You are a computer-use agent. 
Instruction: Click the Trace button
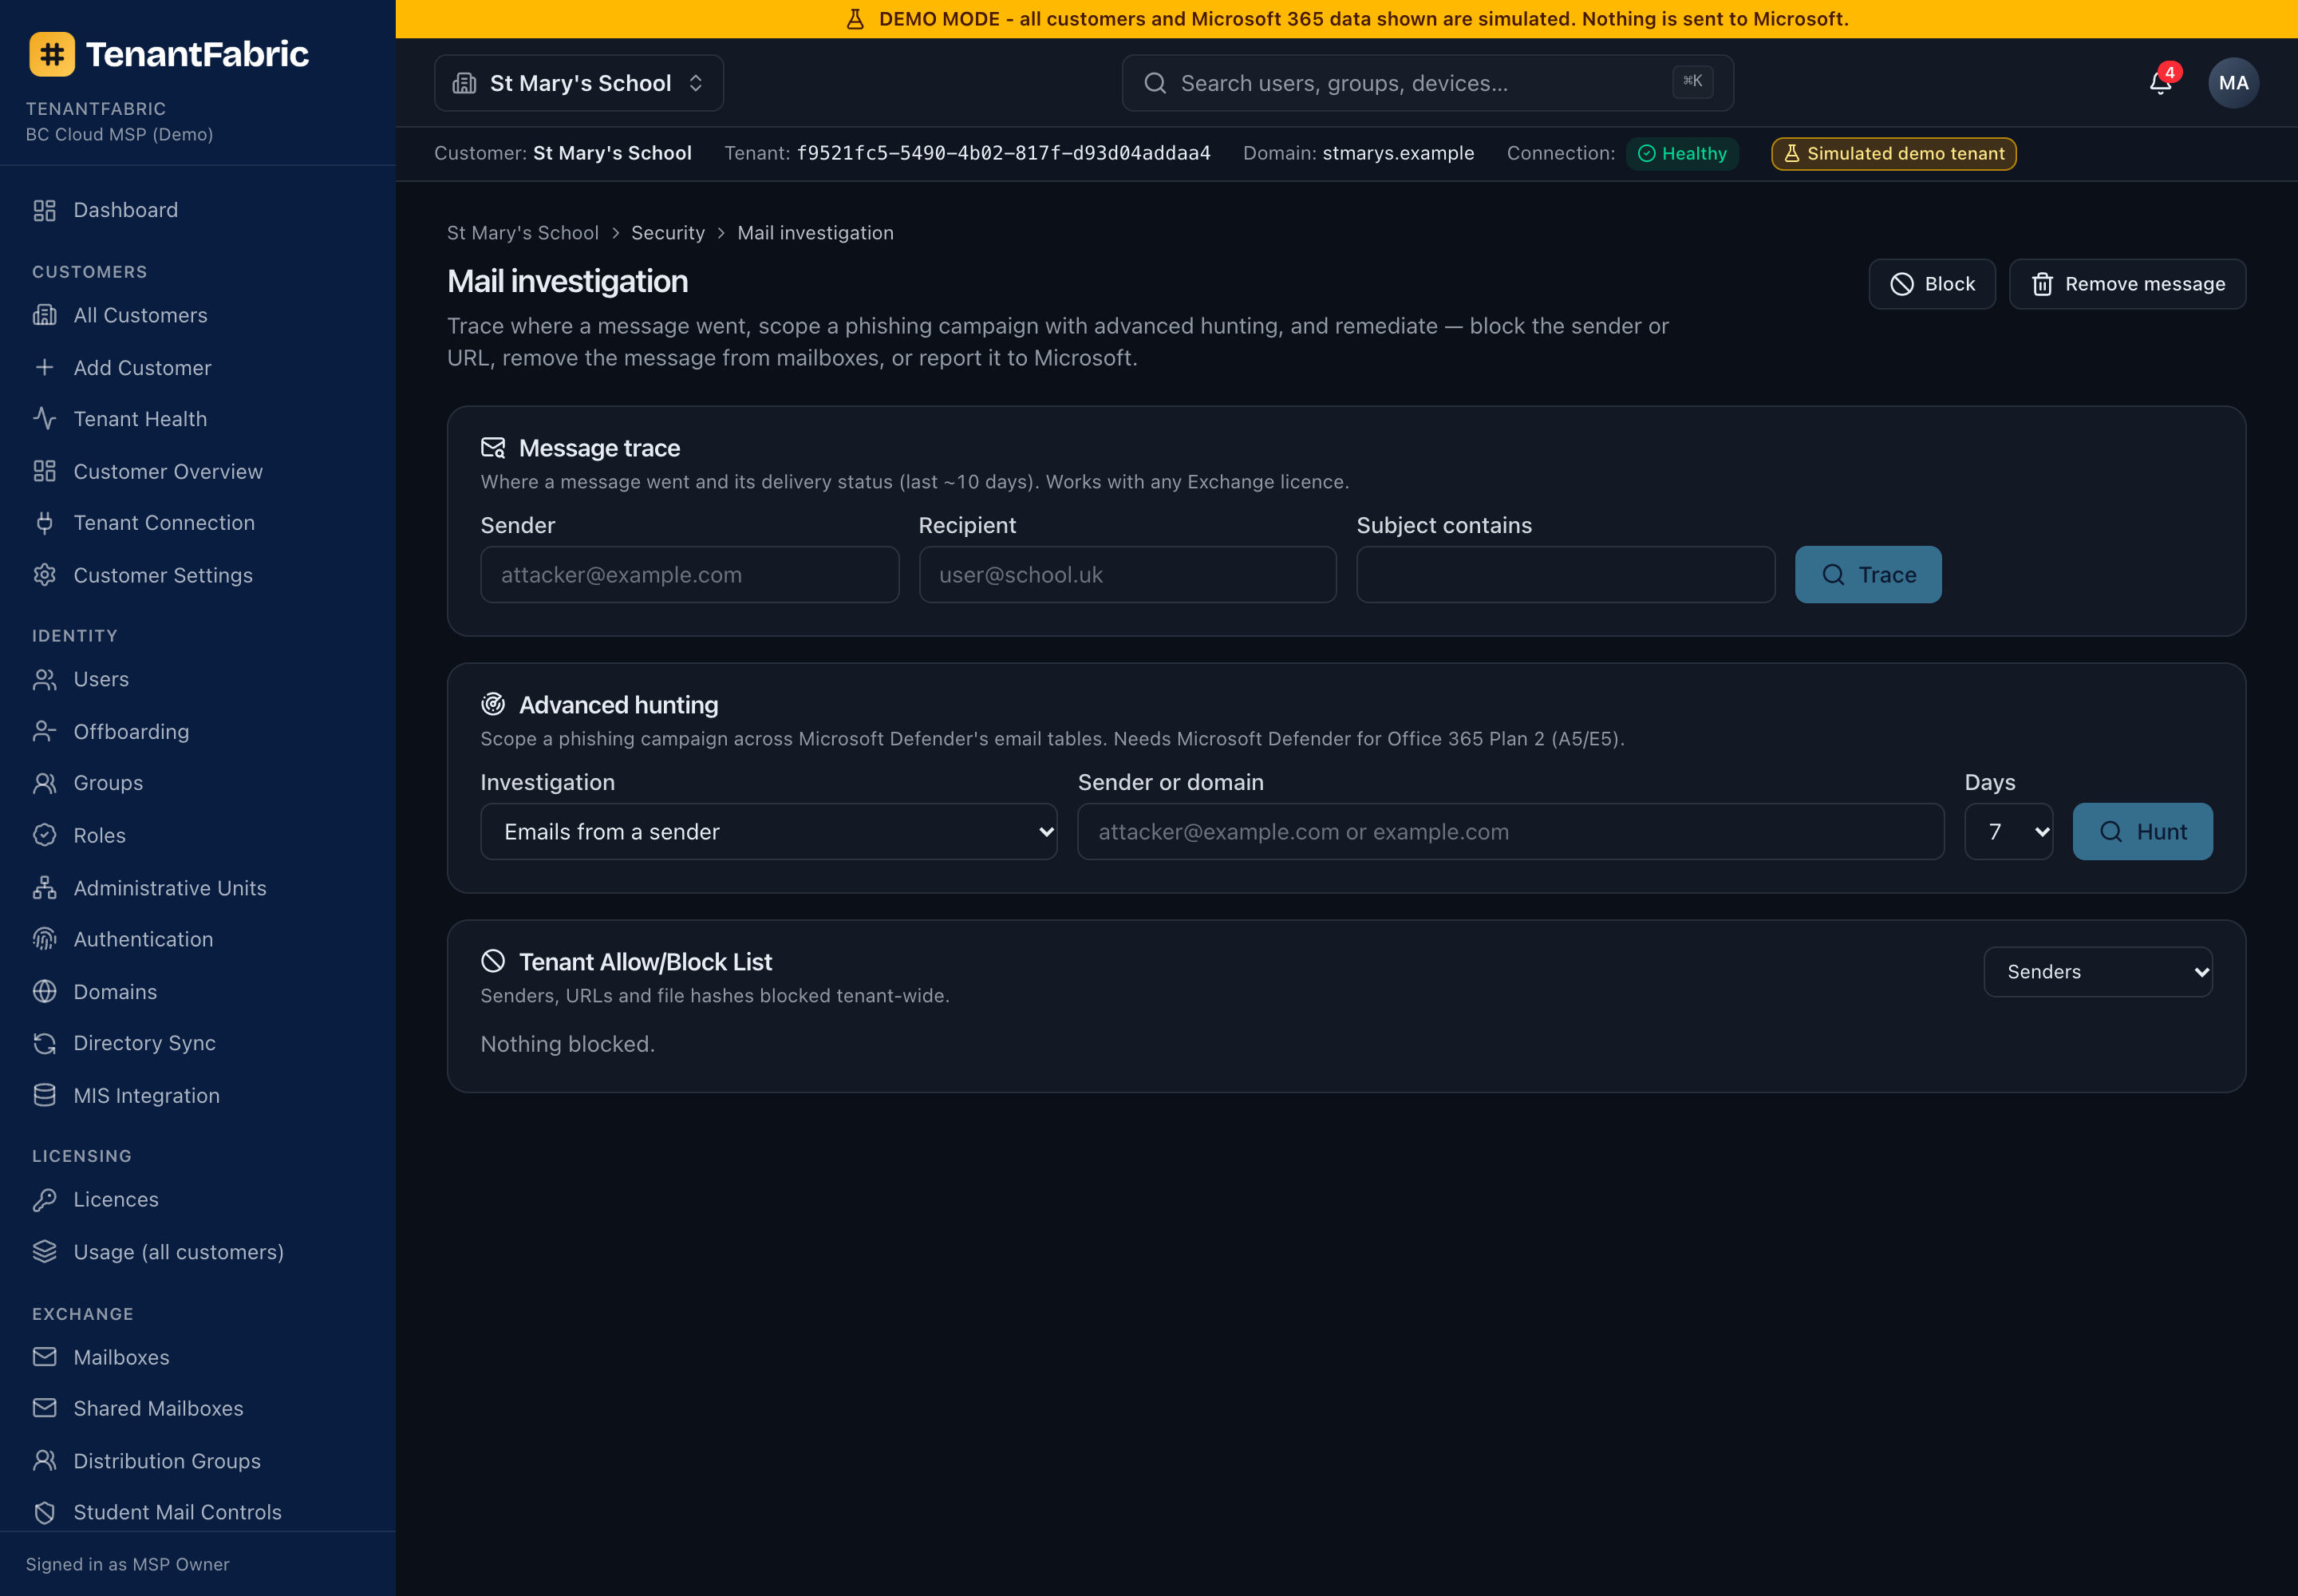(x=1868, y=575)
